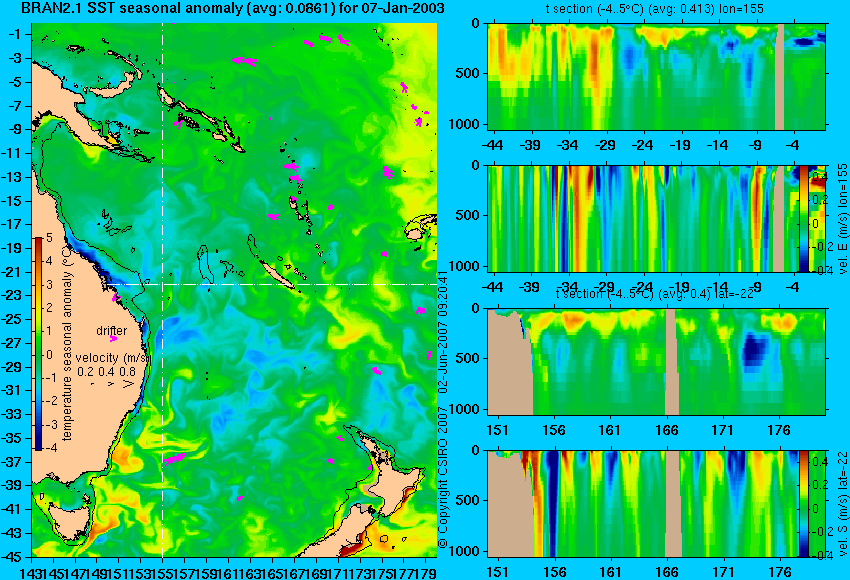
Task: Select the 't section lon=155' panel title
Action: coord(655,9)
